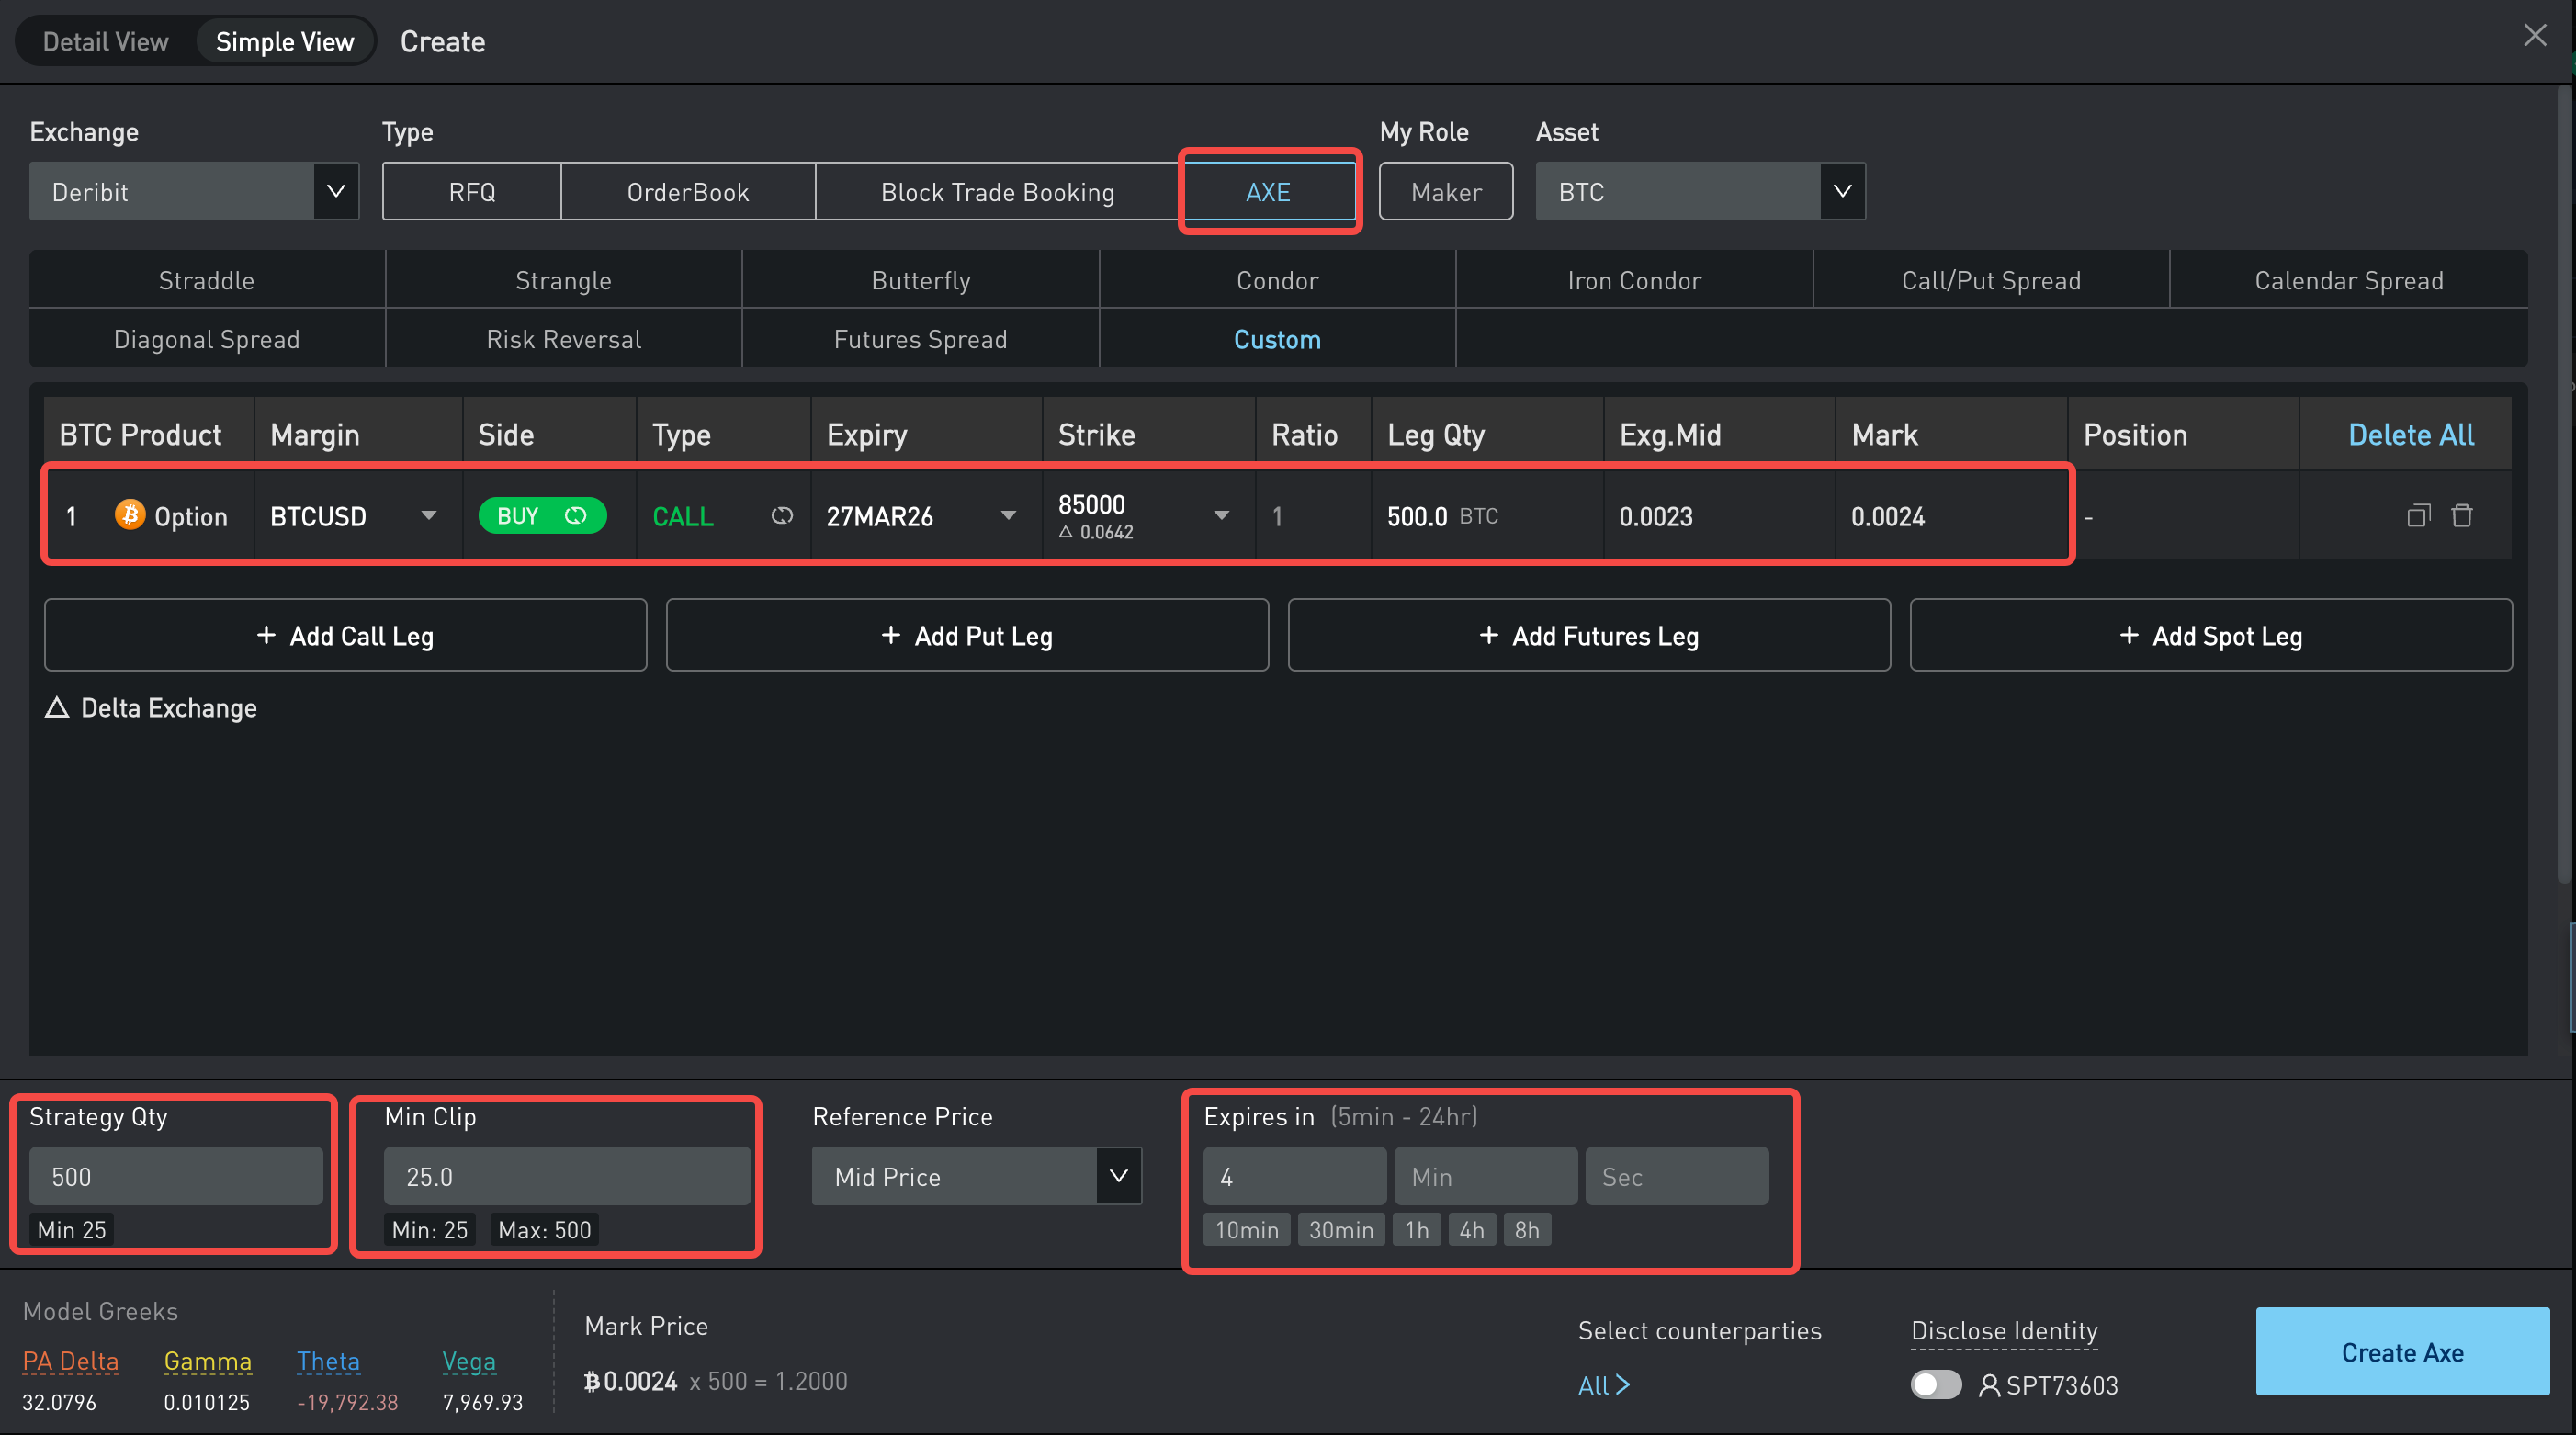Screen dimensions: 2576x1435
Task: Switch to Detail View
Action: coord(105,42)
